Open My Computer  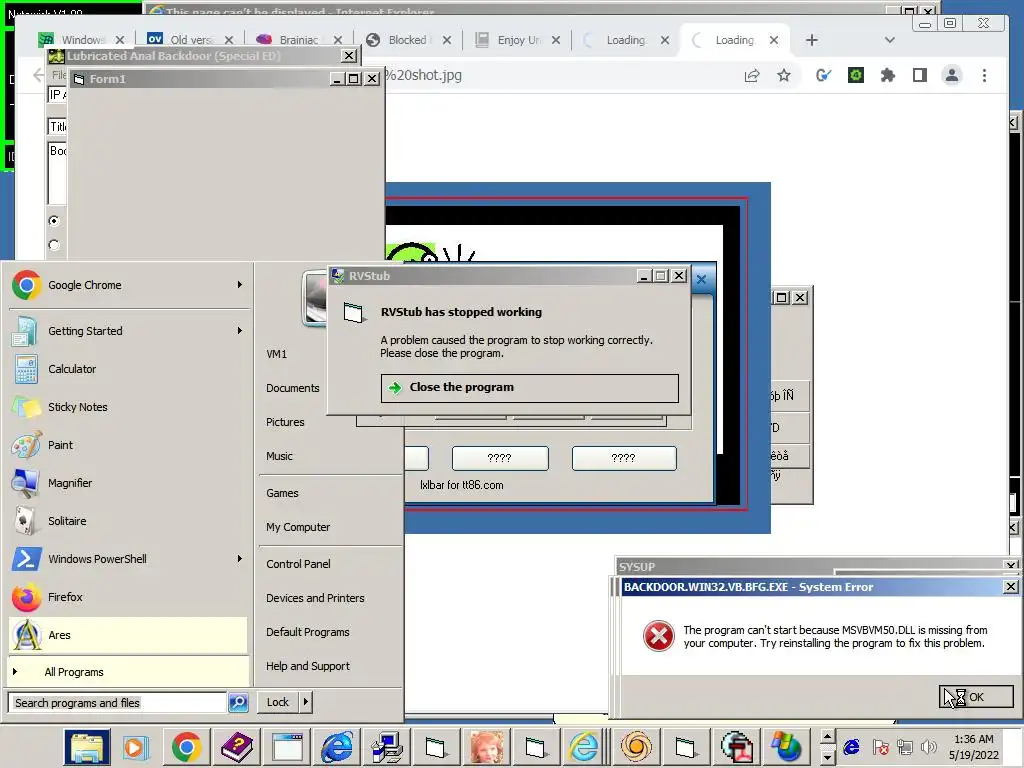tap(298, 527)
